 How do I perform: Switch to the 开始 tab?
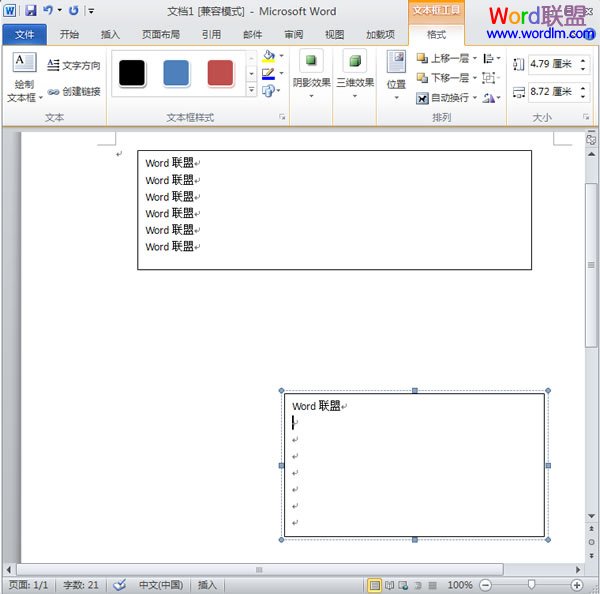[x=69, y=35]
